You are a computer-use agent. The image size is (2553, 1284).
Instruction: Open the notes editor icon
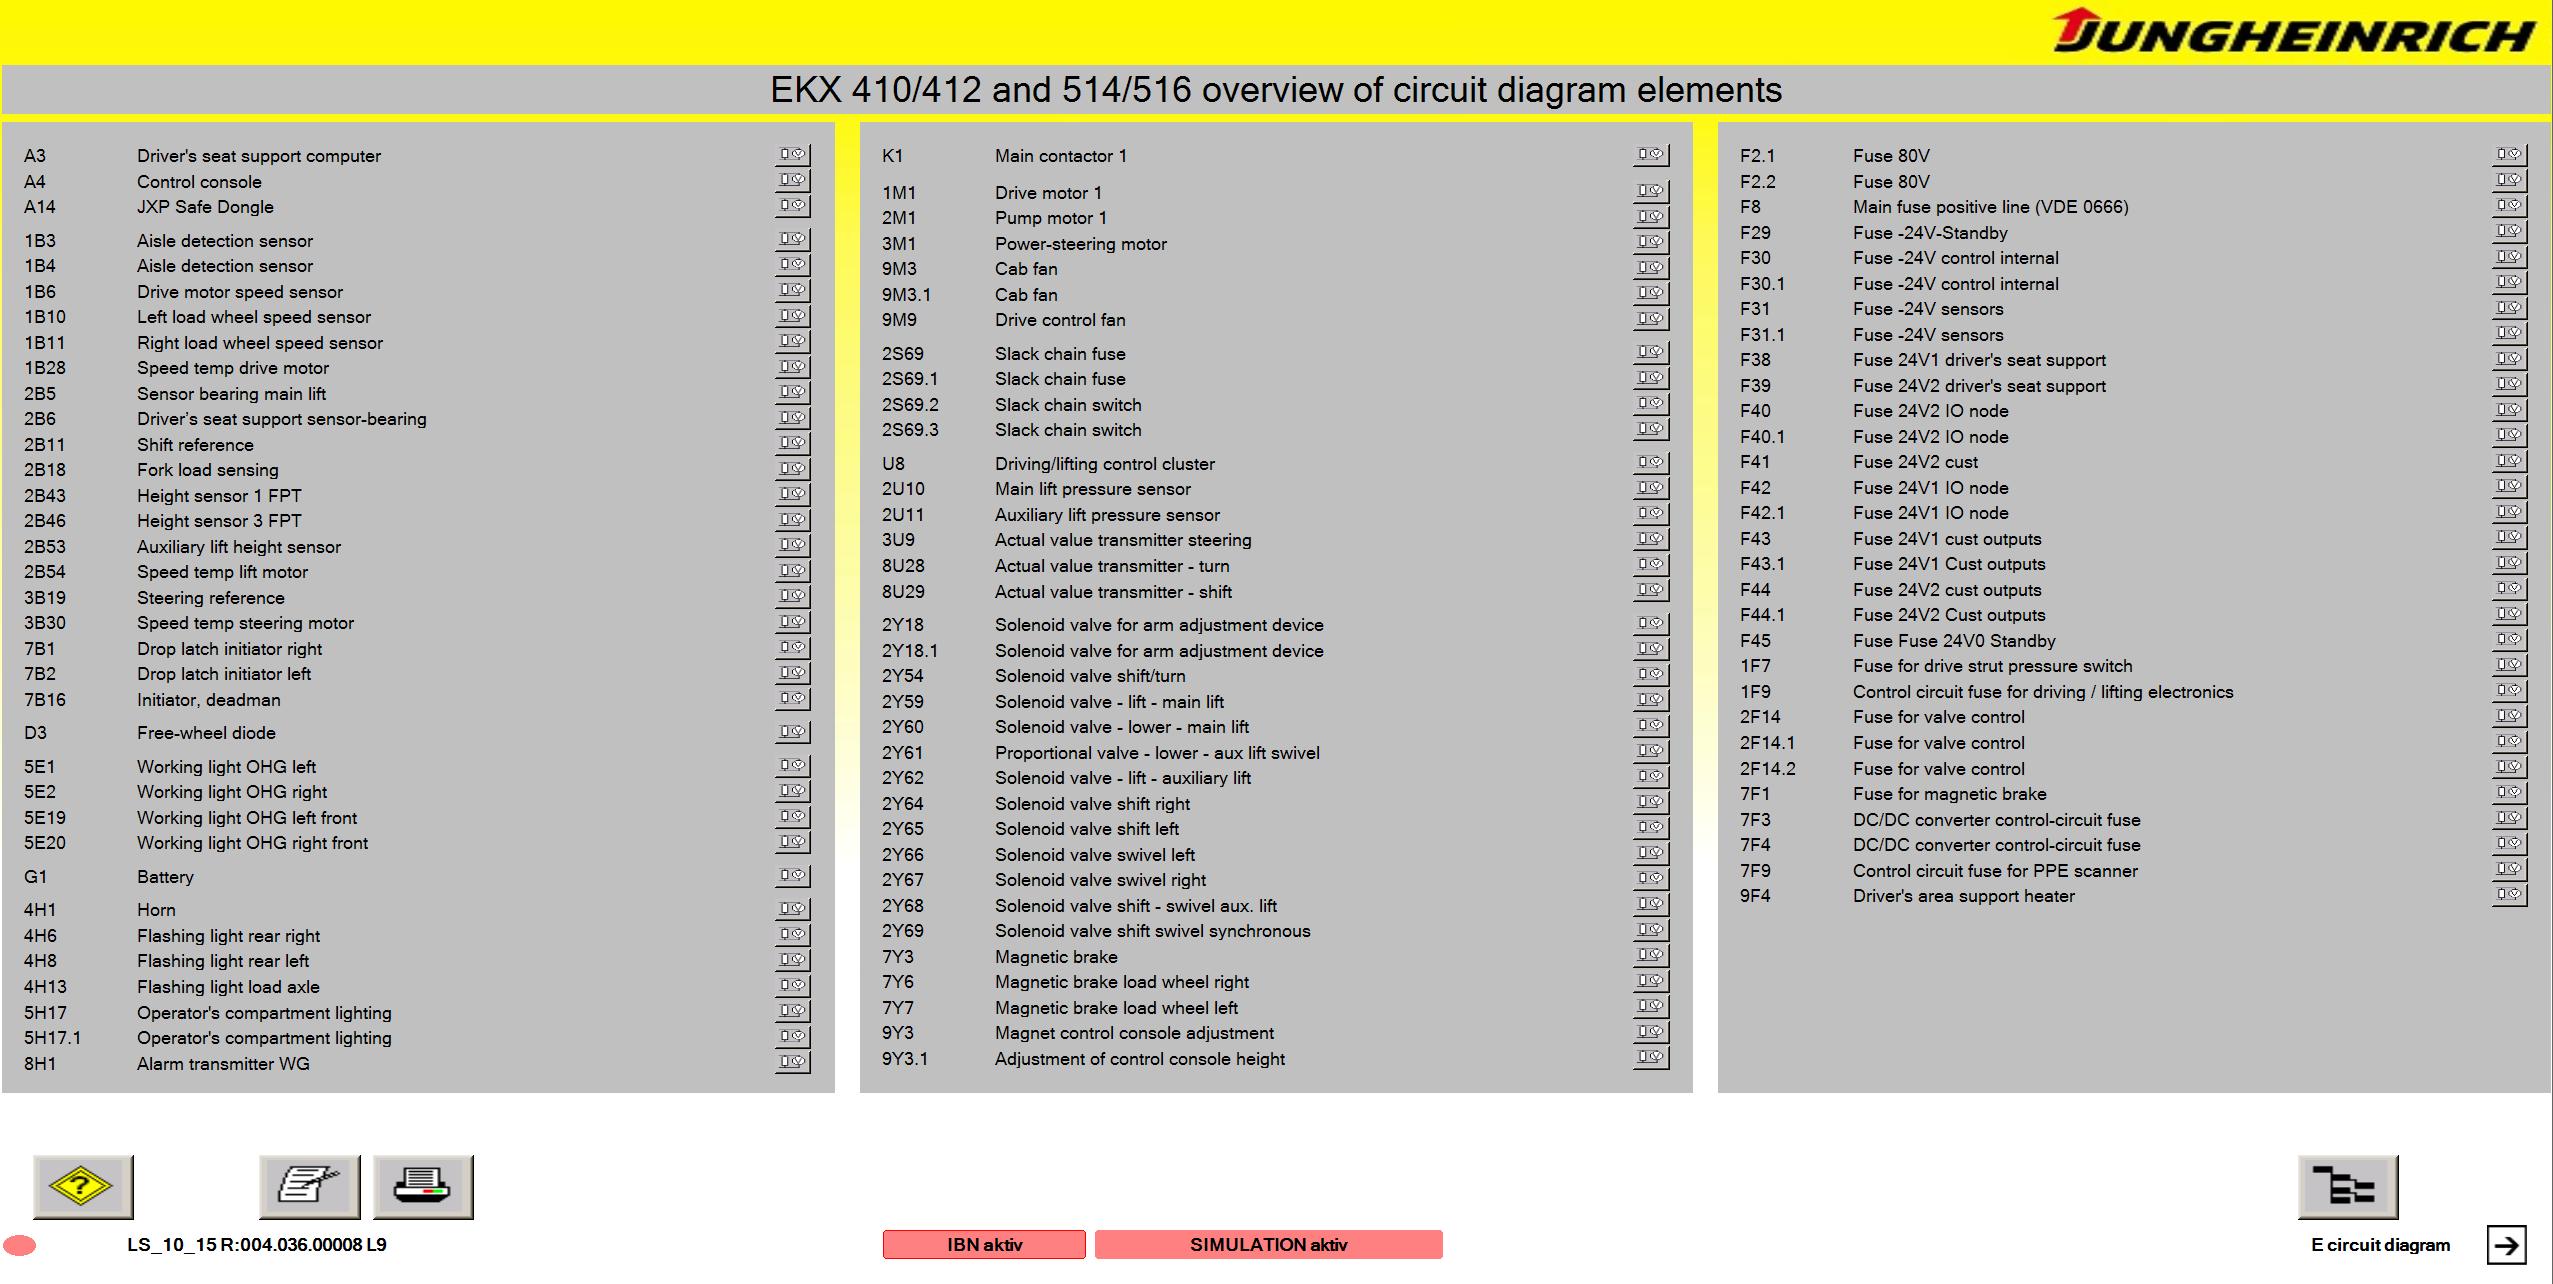310,1187
